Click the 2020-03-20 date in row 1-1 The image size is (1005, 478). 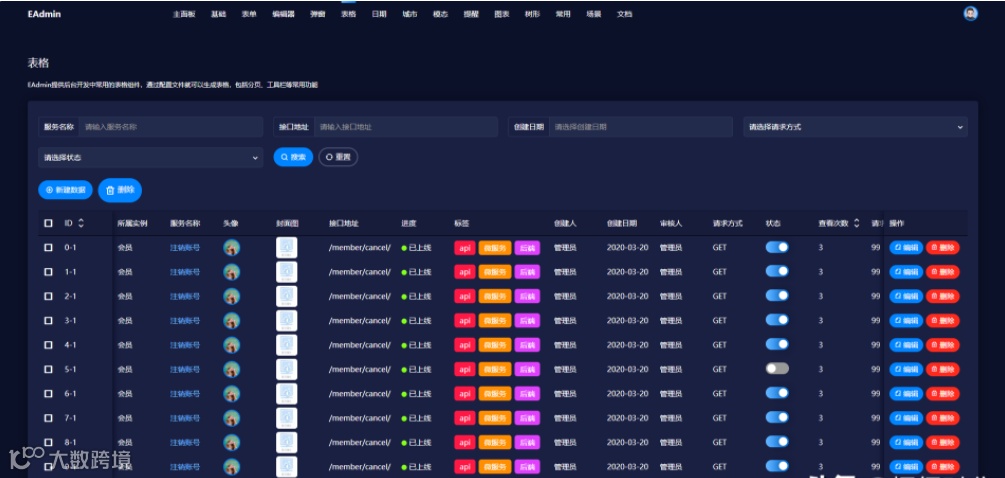(627, 272)
